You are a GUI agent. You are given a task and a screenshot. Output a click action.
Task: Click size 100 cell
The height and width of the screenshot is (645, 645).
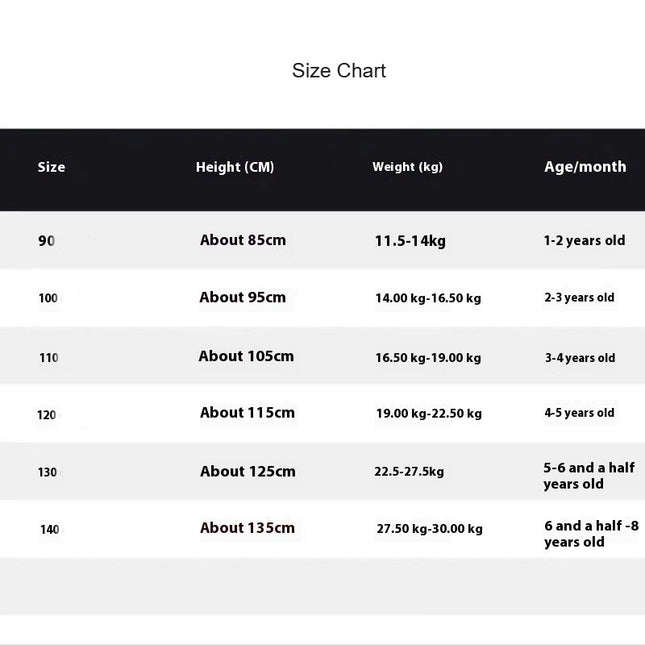point(48,298)
